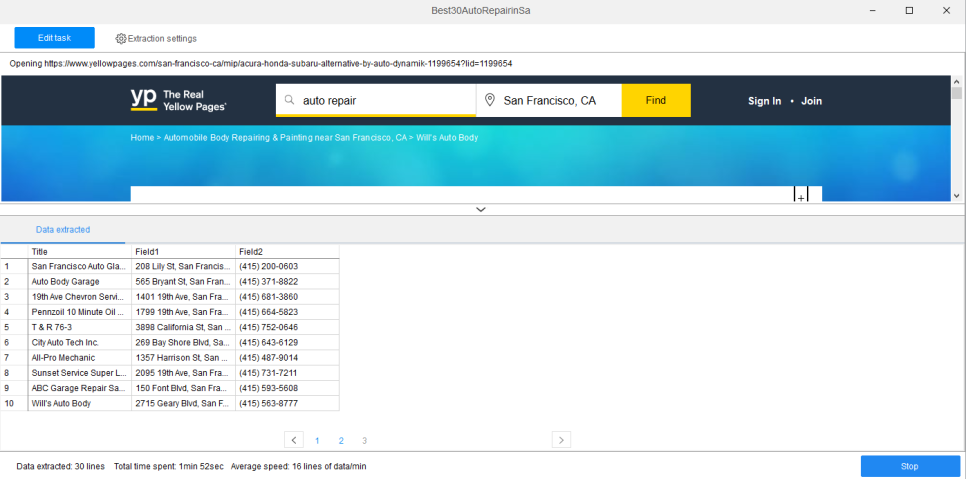Go to next page of results arrow

coord(561,440)
